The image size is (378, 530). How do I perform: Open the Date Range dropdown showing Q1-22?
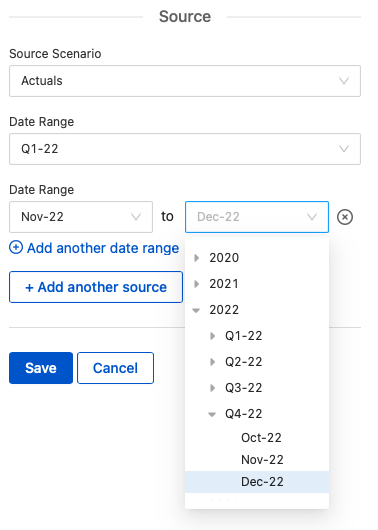pyautogui.click(x=185, y=149)
